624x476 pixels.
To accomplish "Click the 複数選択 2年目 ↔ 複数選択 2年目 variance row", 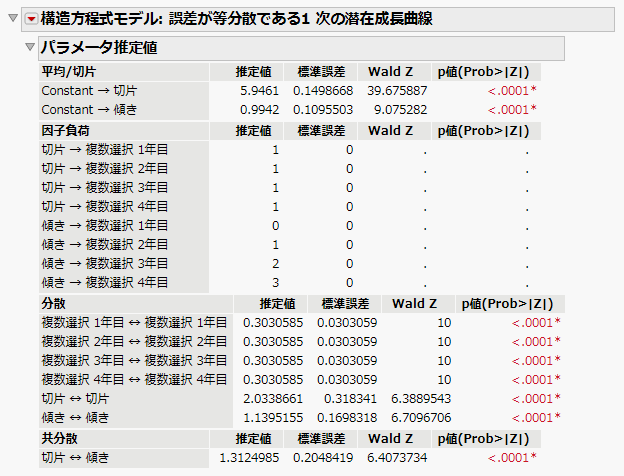I will coord(135,342).
